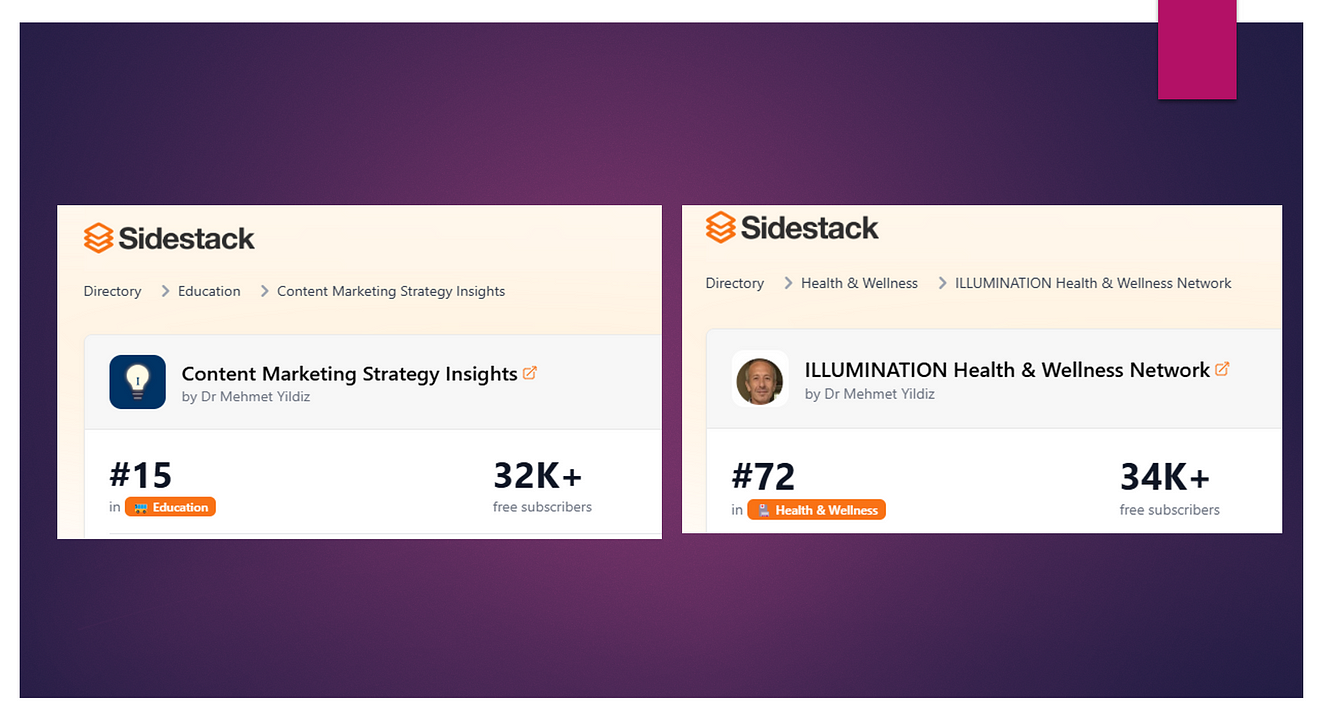Click the #15 ranking number
Screen dimensions: 1320x716
click(140, 474)
